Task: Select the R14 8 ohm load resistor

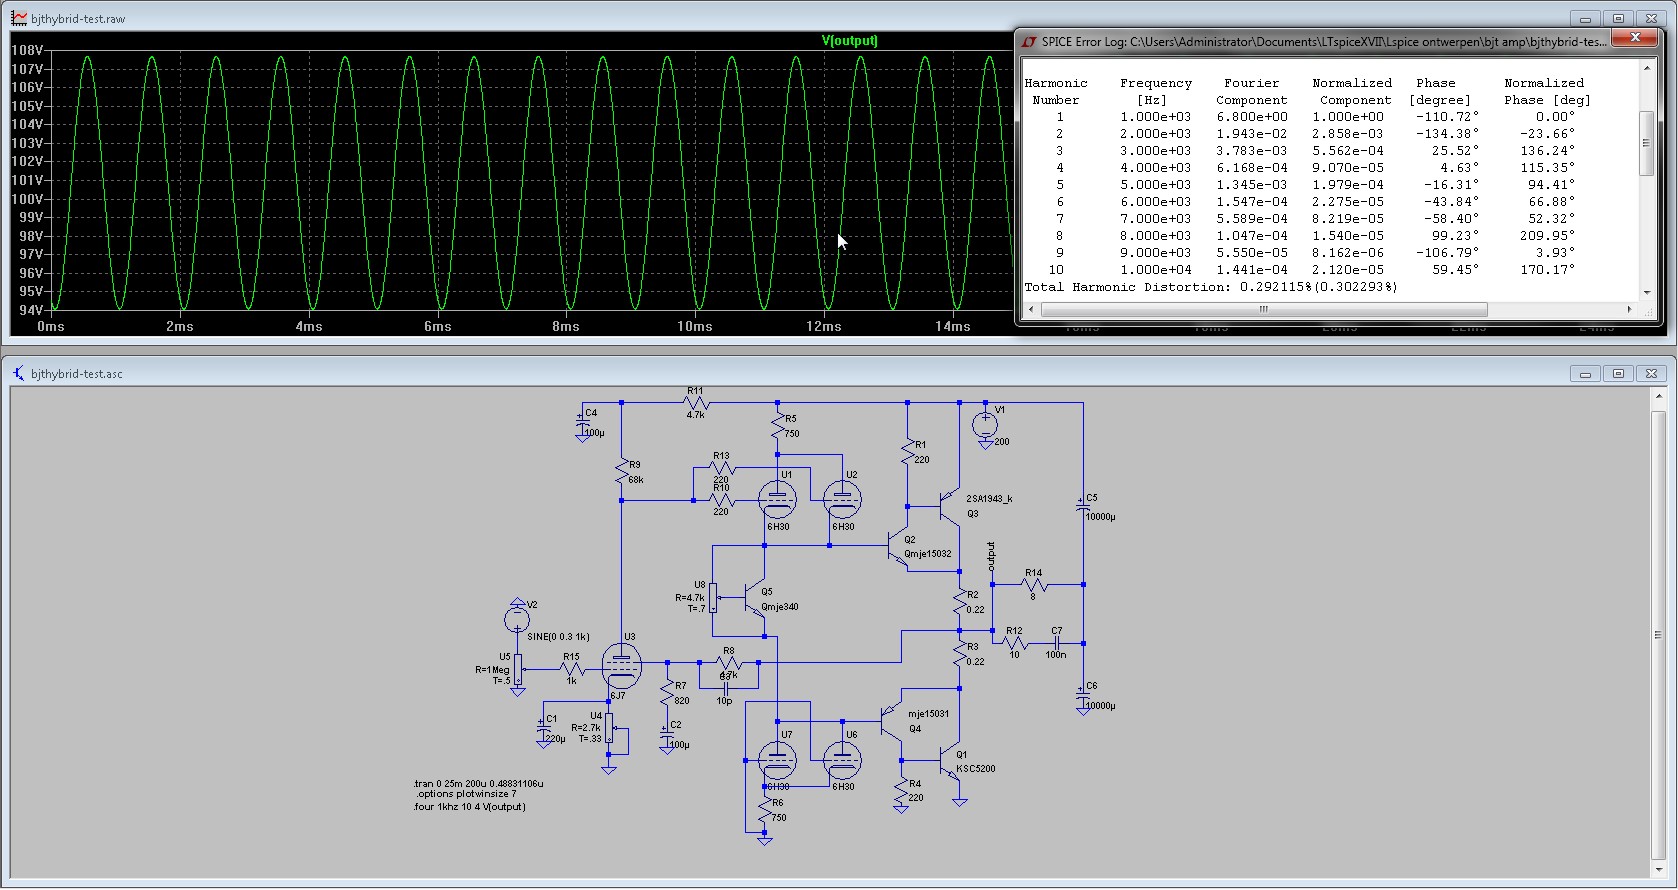Action: point(1034,585)
